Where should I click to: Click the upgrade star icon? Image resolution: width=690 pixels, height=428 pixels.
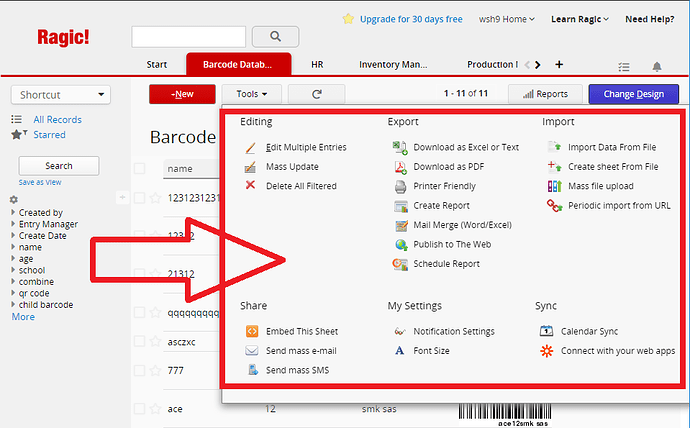[x=348, y=19]
